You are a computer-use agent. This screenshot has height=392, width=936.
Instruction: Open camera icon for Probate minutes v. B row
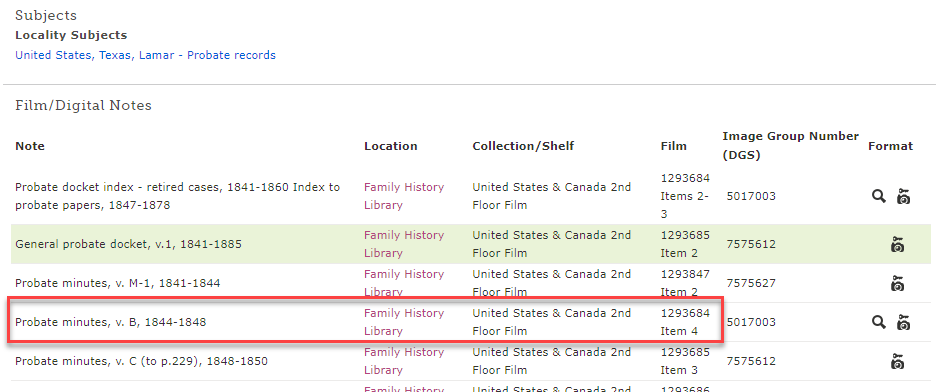tap(904, 323)
